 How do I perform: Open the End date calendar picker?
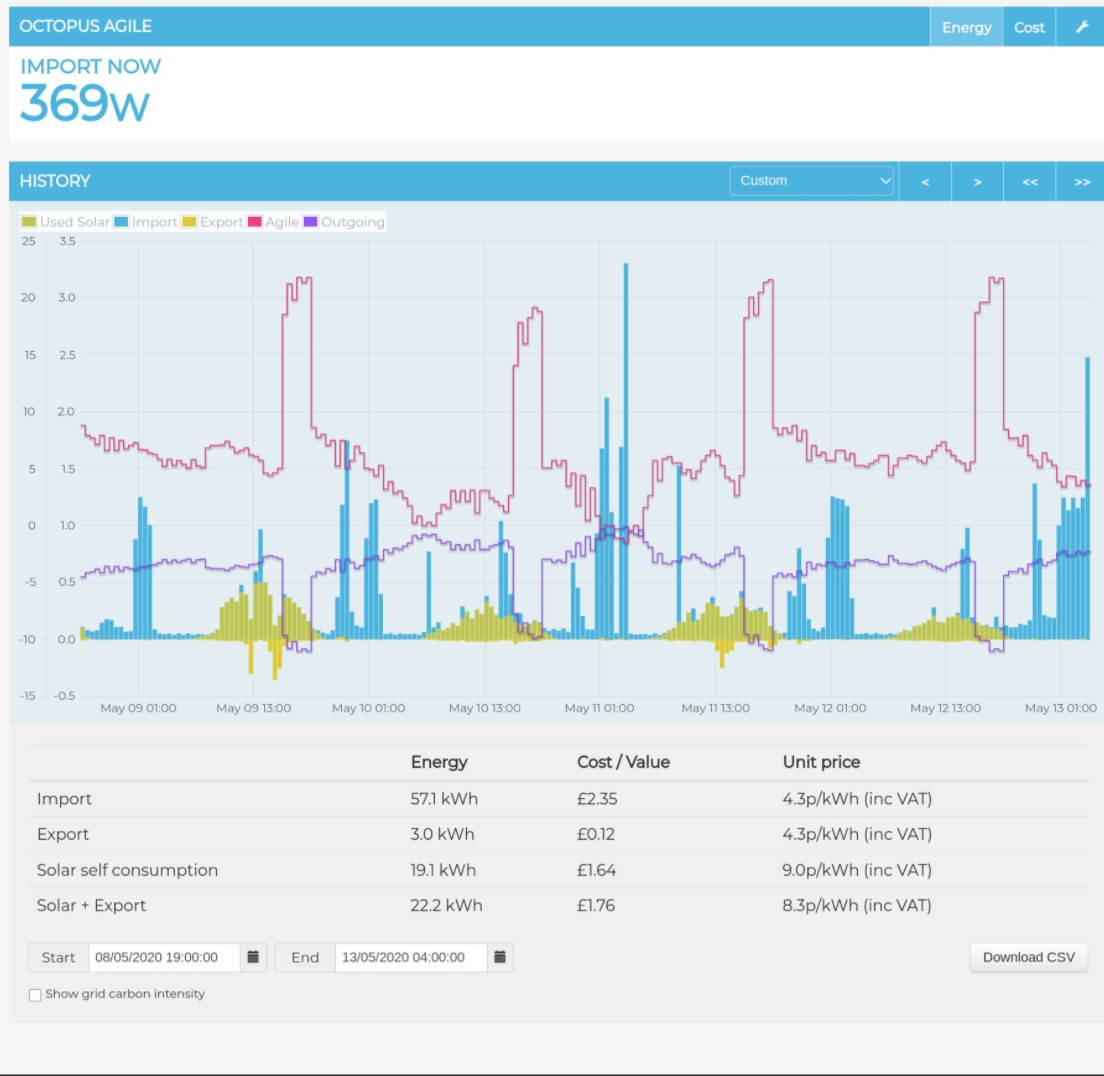(499, 957)
